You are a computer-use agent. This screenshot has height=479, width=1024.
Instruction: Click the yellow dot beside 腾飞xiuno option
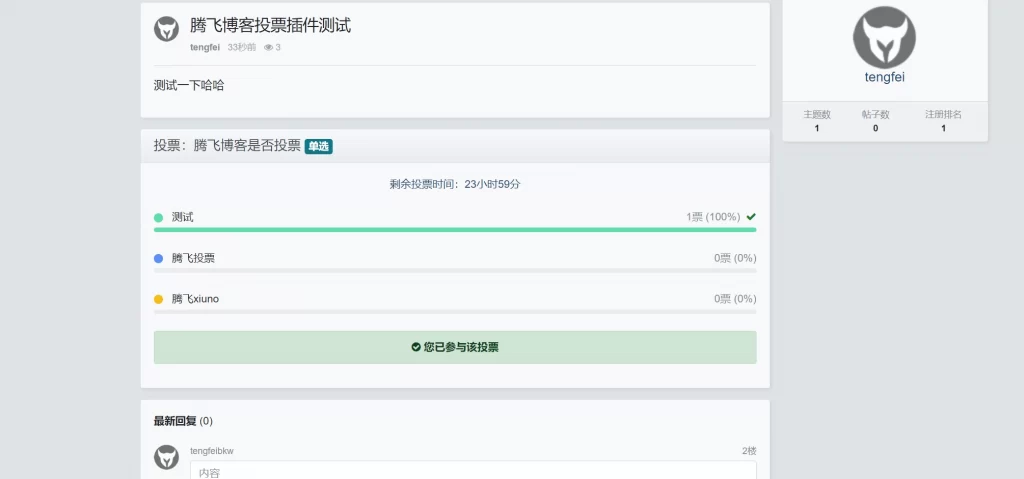[158, 299]
